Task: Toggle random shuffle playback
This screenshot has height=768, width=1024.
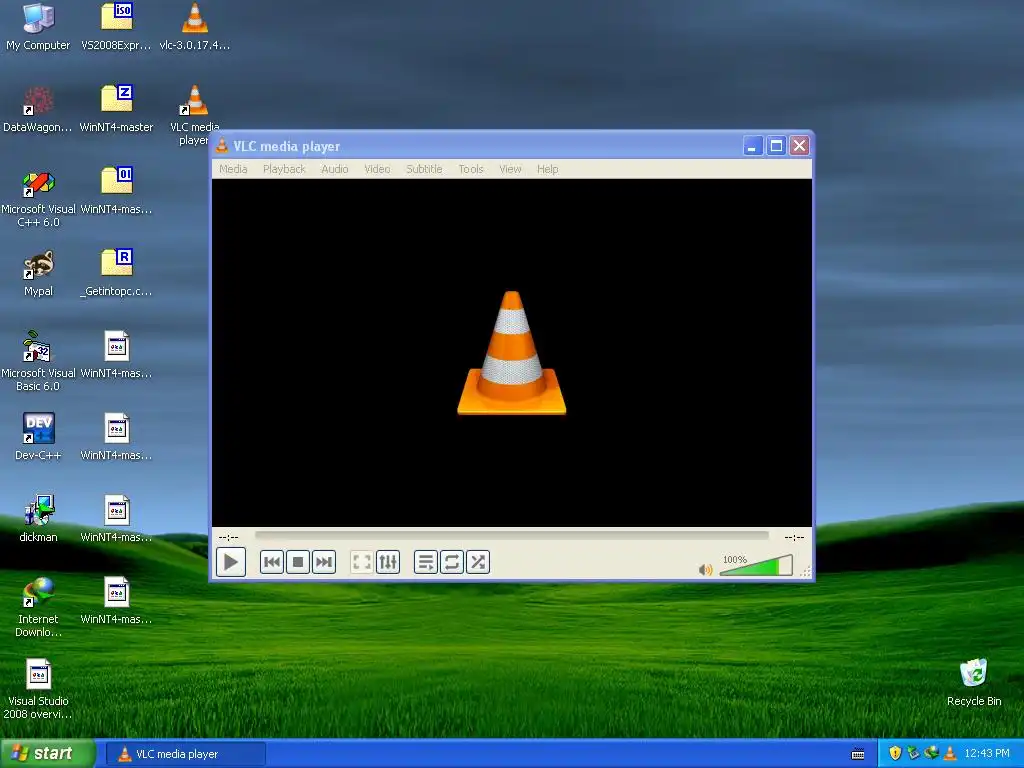Action: tap(478, 562)
